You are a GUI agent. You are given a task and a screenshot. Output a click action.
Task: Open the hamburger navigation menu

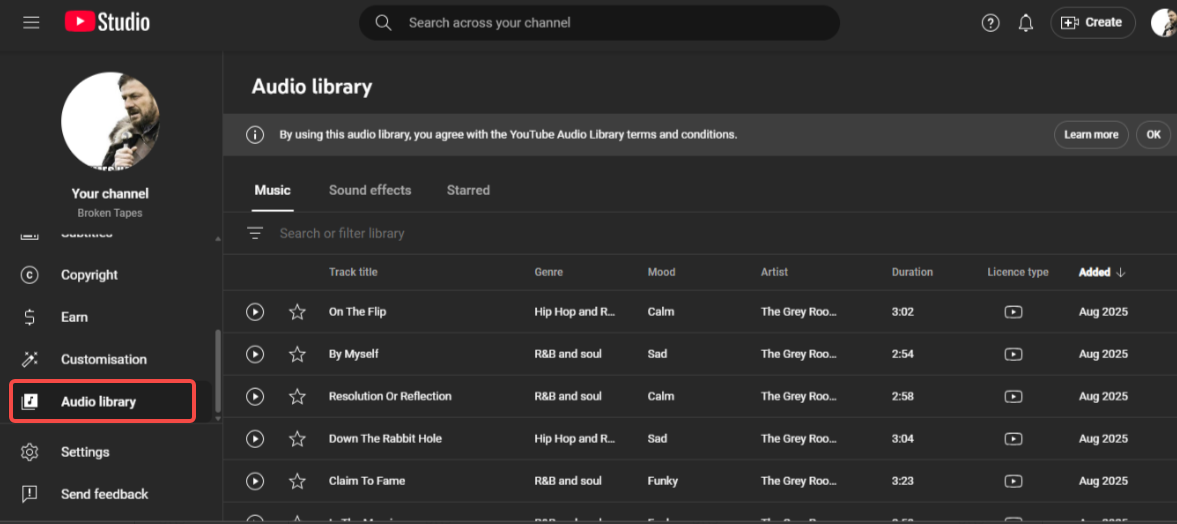point(31,22)
